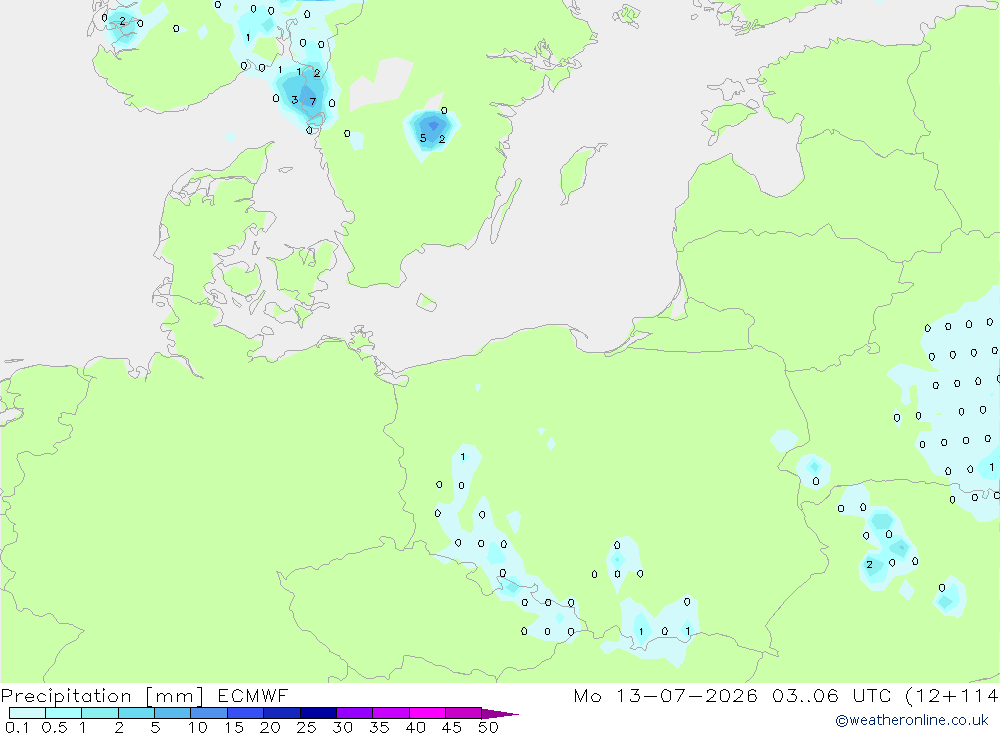Open the weatheronline.co.uk copyright link

tap(911, 720)
